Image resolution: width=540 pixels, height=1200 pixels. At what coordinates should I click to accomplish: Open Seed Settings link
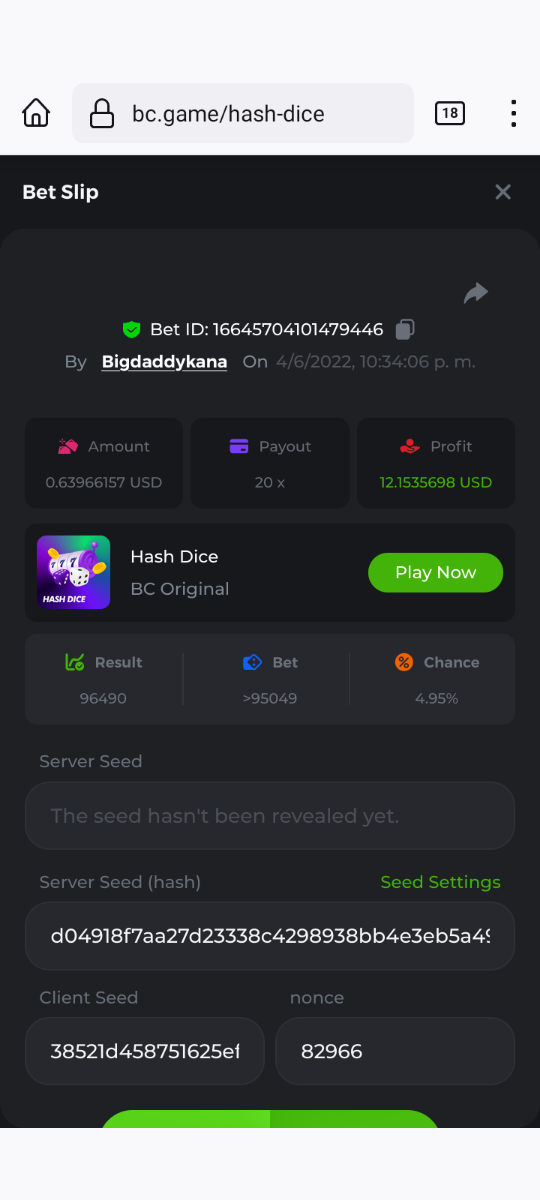440,882
